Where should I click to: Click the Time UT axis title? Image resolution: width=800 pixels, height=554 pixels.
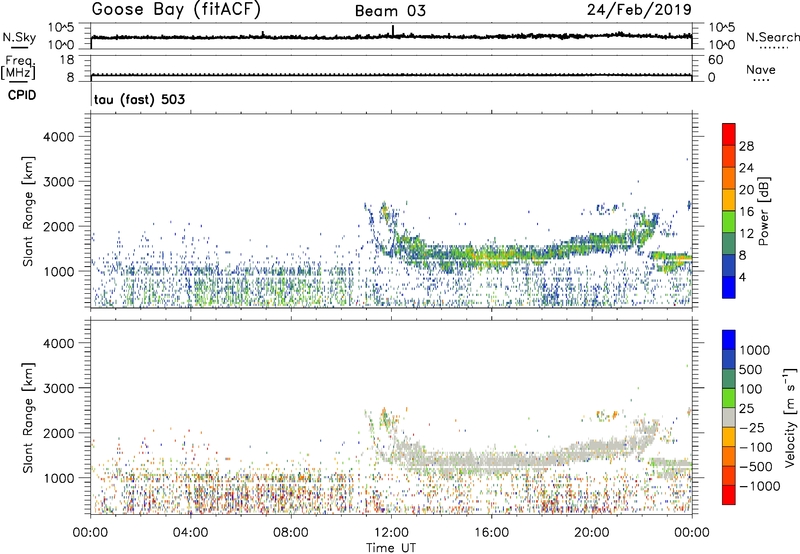(391, 547)
